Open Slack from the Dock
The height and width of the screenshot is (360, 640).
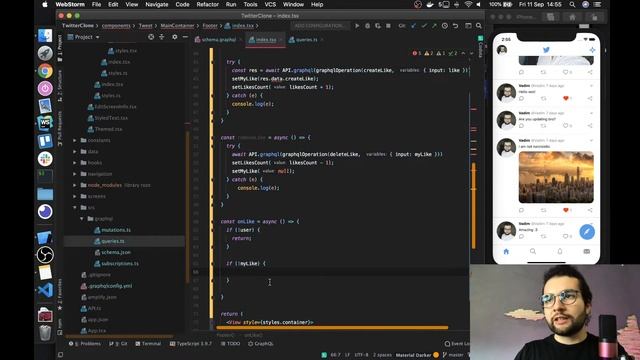click(45, 159)
